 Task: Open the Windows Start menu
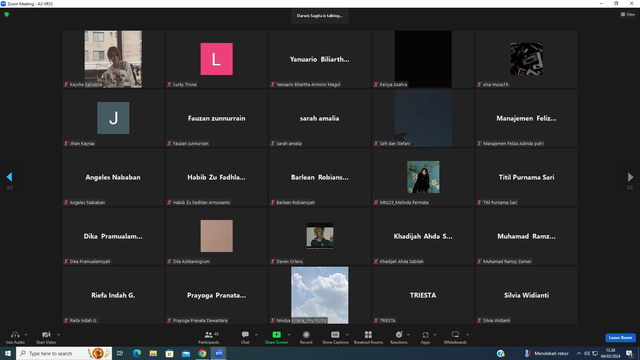pos(8,353)
